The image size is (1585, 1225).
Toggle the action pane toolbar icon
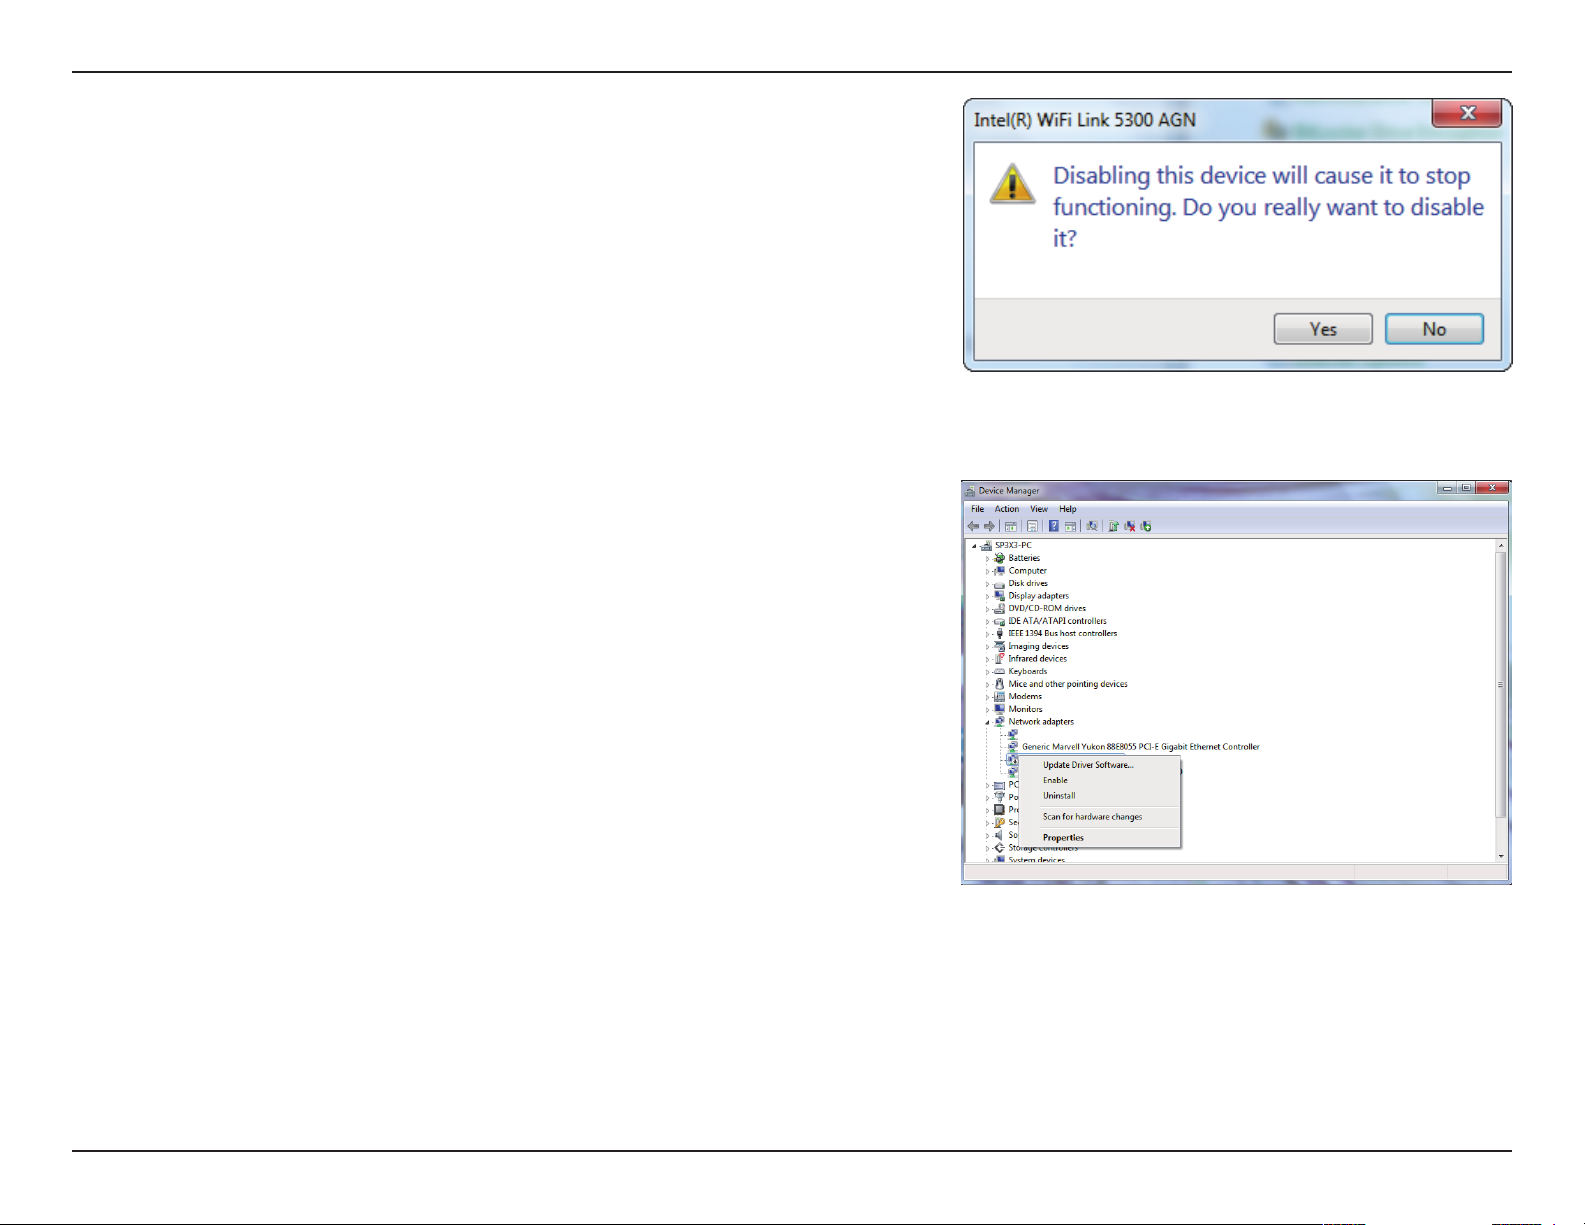click(x=1070, y=526)
